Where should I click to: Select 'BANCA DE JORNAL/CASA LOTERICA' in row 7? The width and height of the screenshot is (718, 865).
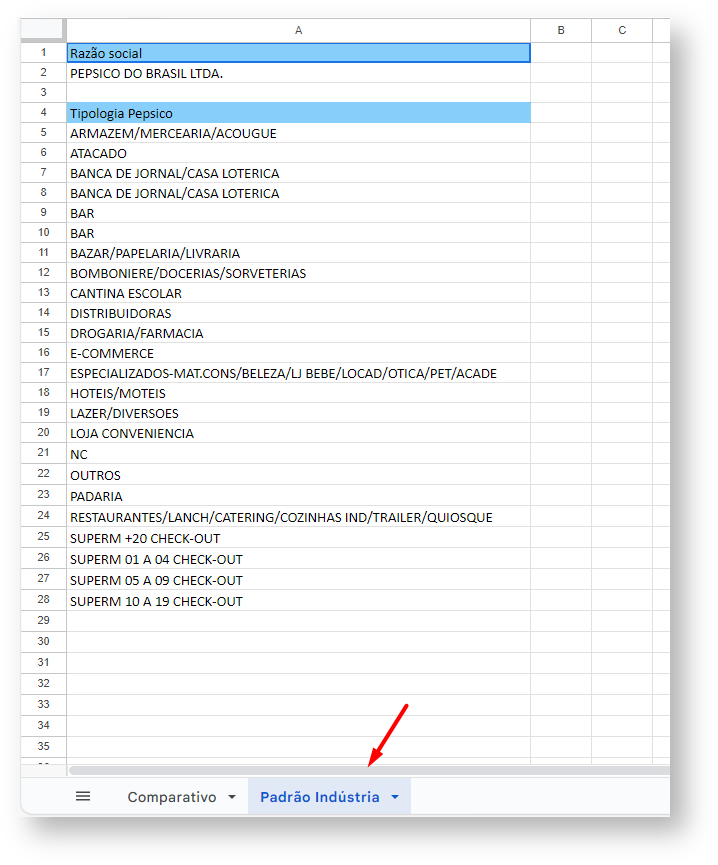point(298,173)
